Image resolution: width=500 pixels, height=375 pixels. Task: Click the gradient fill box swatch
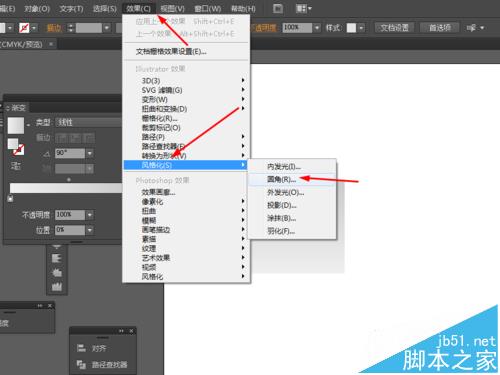tap(13, 144)
